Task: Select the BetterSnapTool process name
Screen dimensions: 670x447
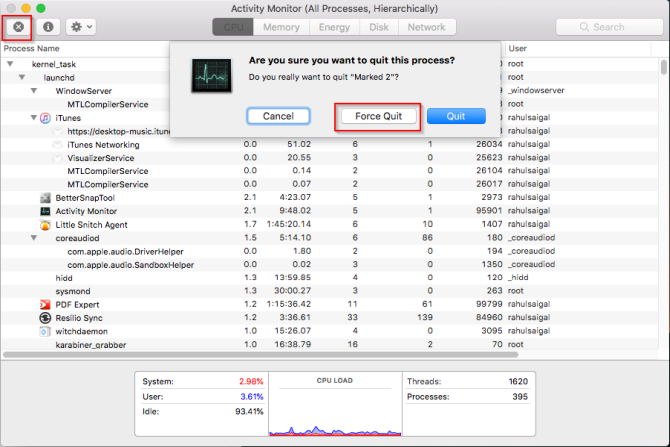Action: point(85,198)
